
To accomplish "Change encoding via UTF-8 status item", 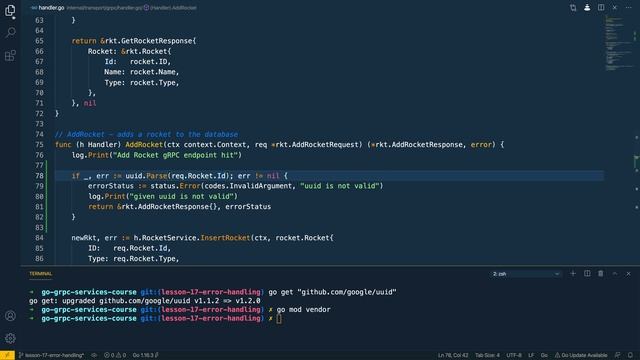I will point(513,355).
